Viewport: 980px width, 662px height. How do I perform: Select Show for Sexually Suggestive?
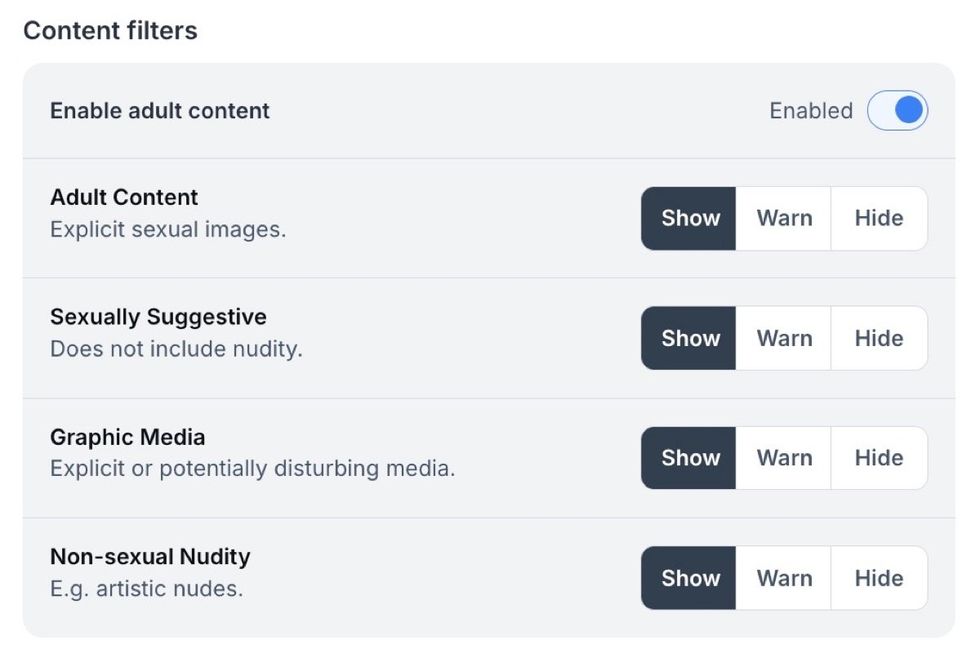tap(688, 338)
